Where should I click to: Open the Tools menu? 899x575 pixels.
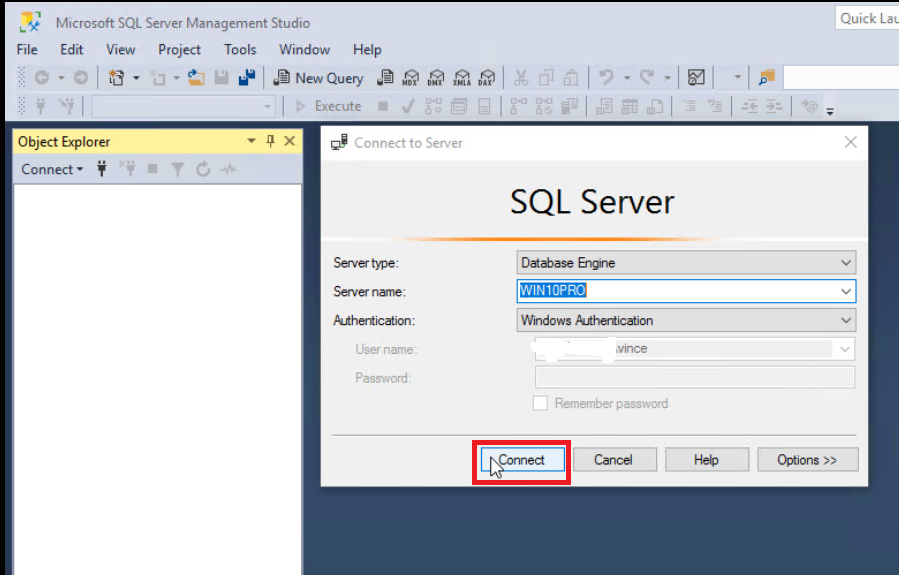coord(240,50)
